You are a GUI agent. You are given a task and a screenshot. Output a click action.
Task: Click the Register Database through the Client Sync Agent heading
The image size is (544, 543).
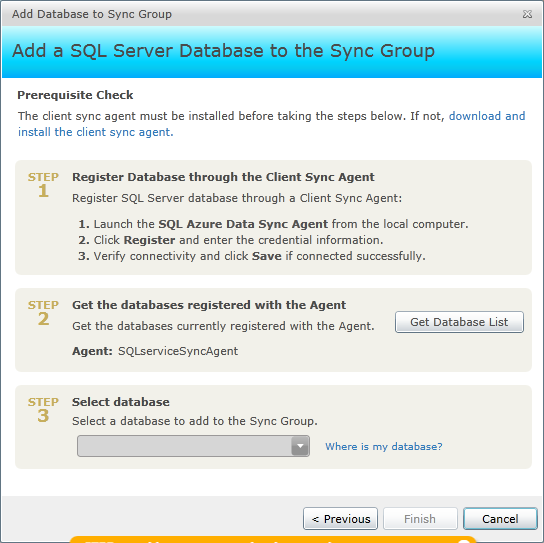(x=223, y=177)
